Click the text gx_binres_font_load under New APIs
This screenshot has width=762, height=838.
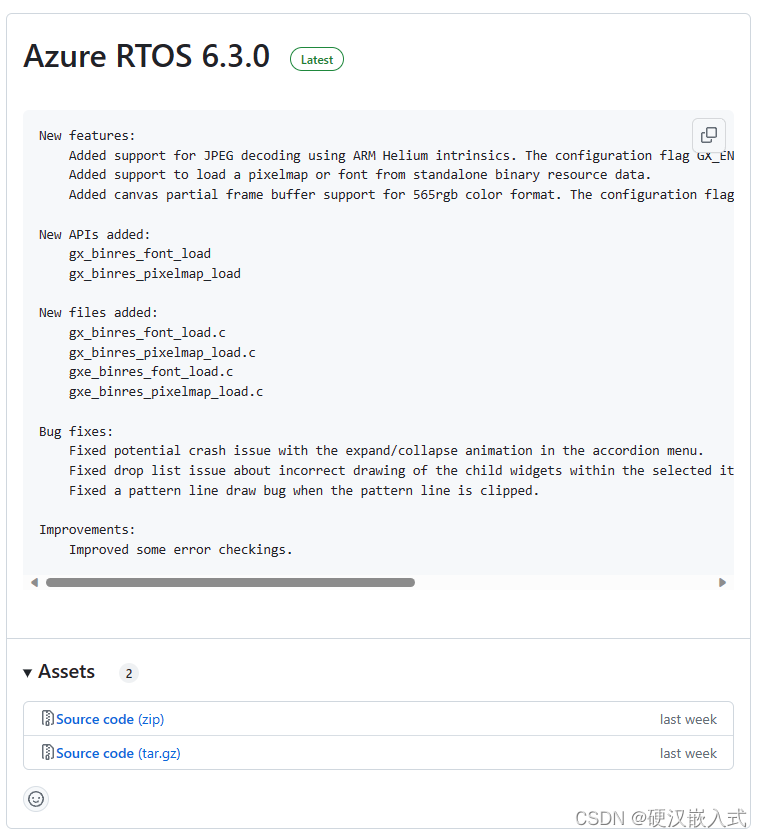coord(140,254)
